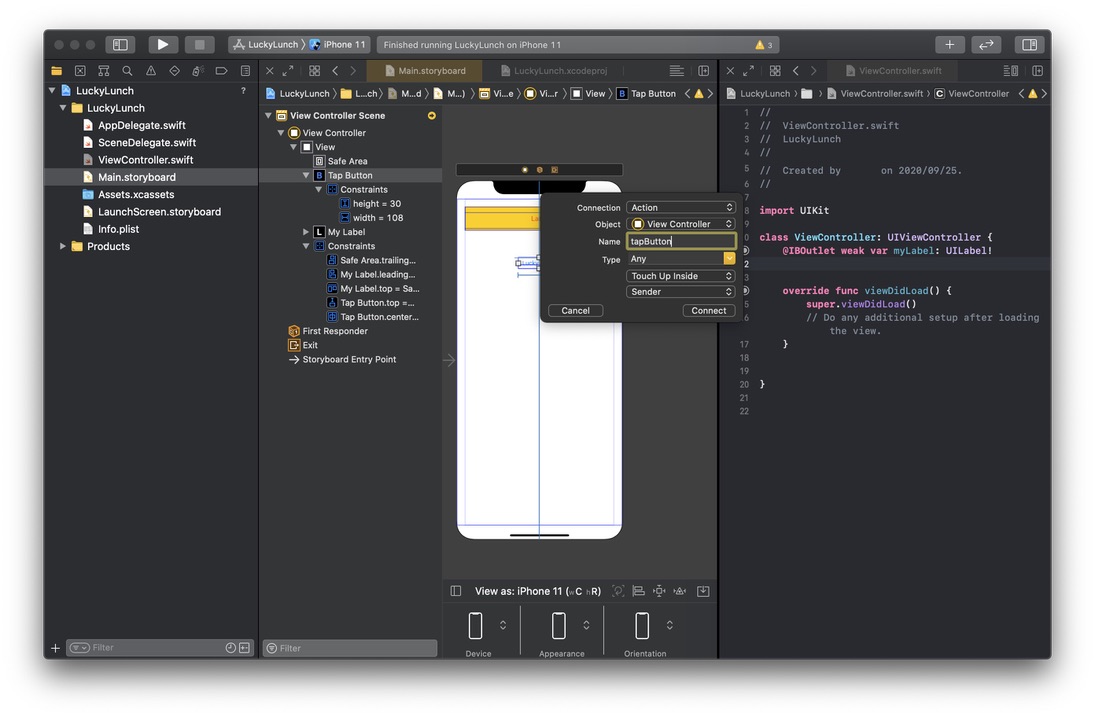Screen dimensions: 1095x717
Task: Select the Exit outline item
Action: pos(310,345)
